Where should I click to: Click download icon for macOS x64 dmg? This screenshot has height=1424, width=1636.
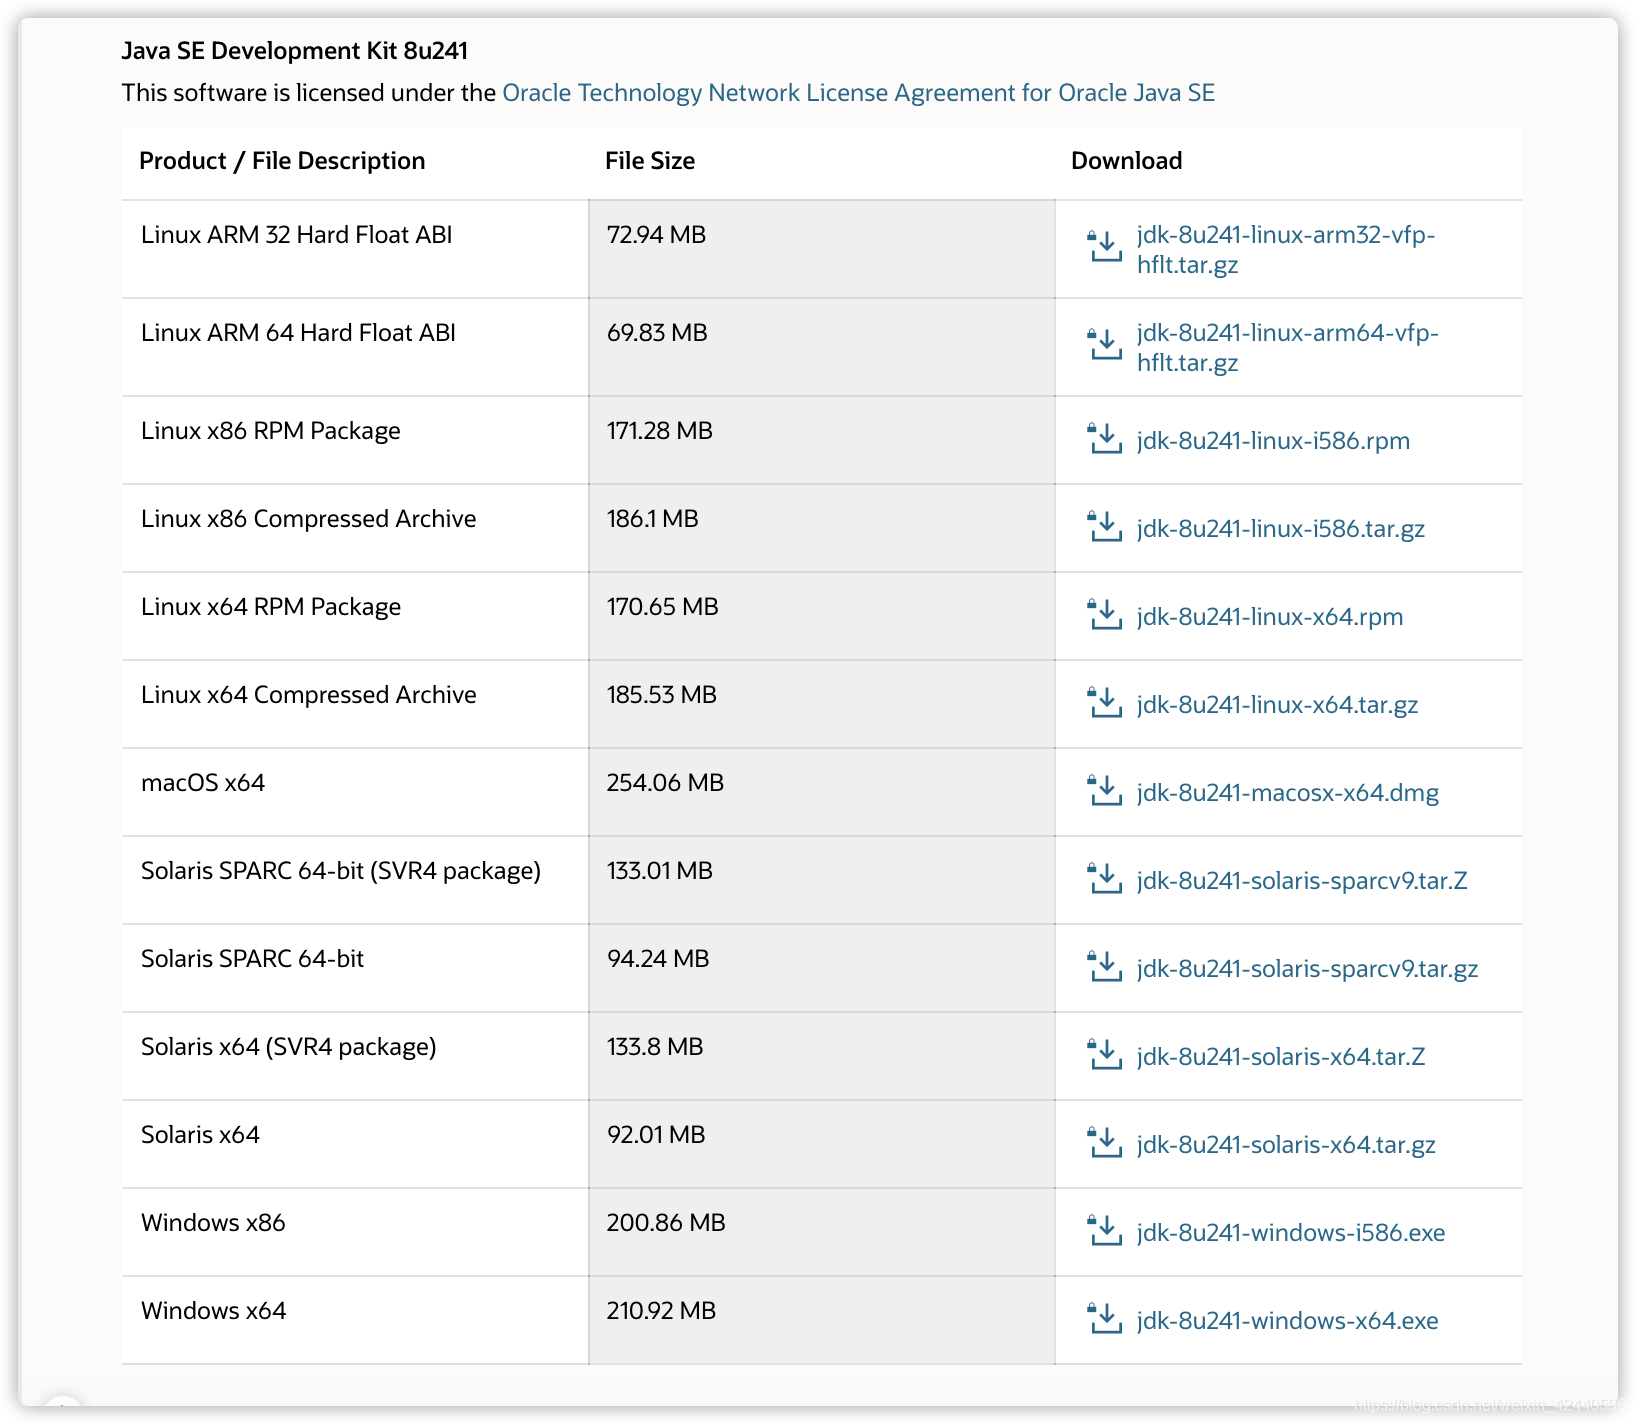tap(1105, 790)
